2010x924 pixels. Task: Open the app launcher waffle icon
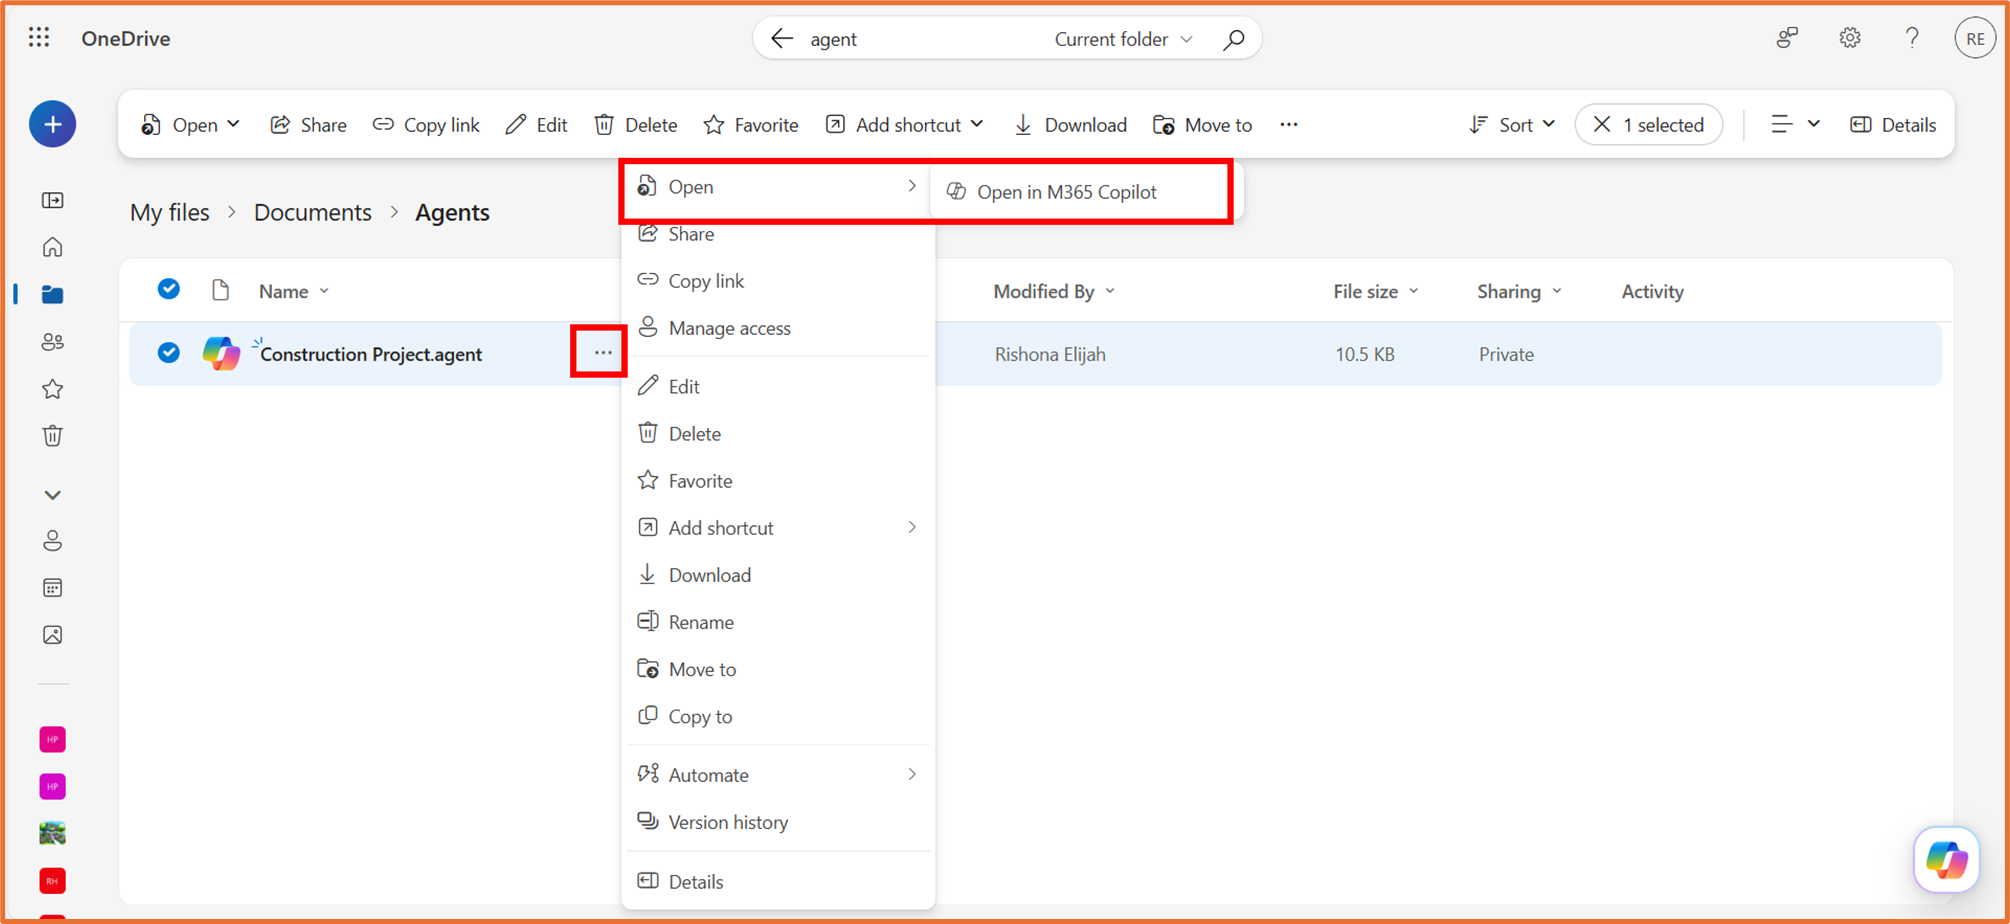39,38
